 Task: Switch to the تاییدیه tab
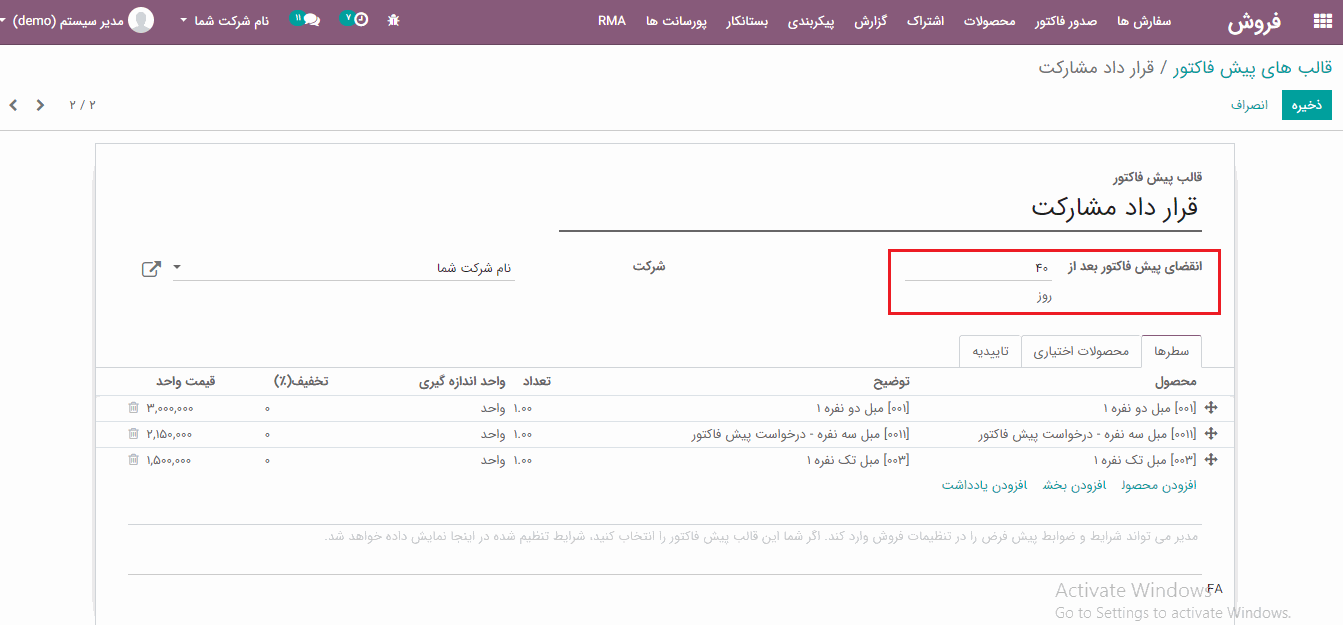pos(990,352)
